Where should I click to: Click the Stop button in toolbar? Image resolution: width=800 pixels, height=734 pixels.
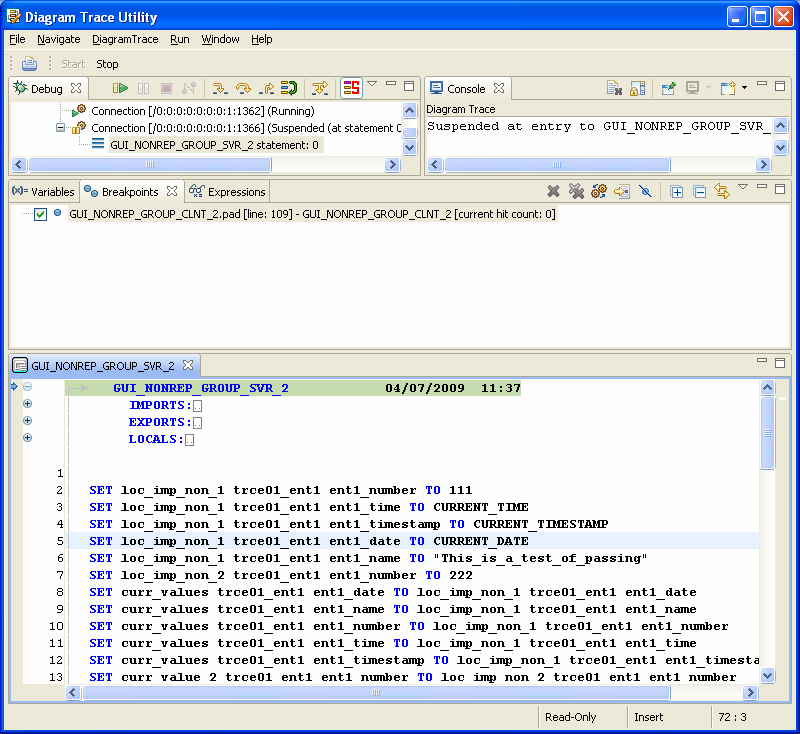pyautogui.click(x=107, y=64)
